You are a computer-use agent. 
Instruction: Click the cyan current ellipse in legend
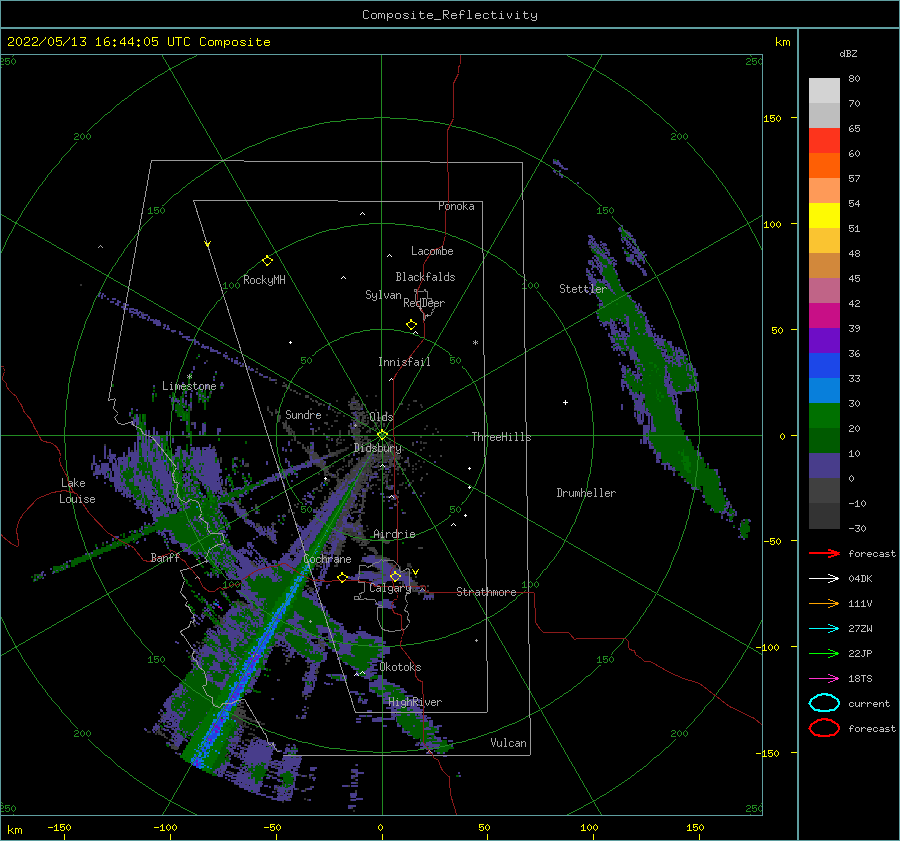tap(824, 703)
